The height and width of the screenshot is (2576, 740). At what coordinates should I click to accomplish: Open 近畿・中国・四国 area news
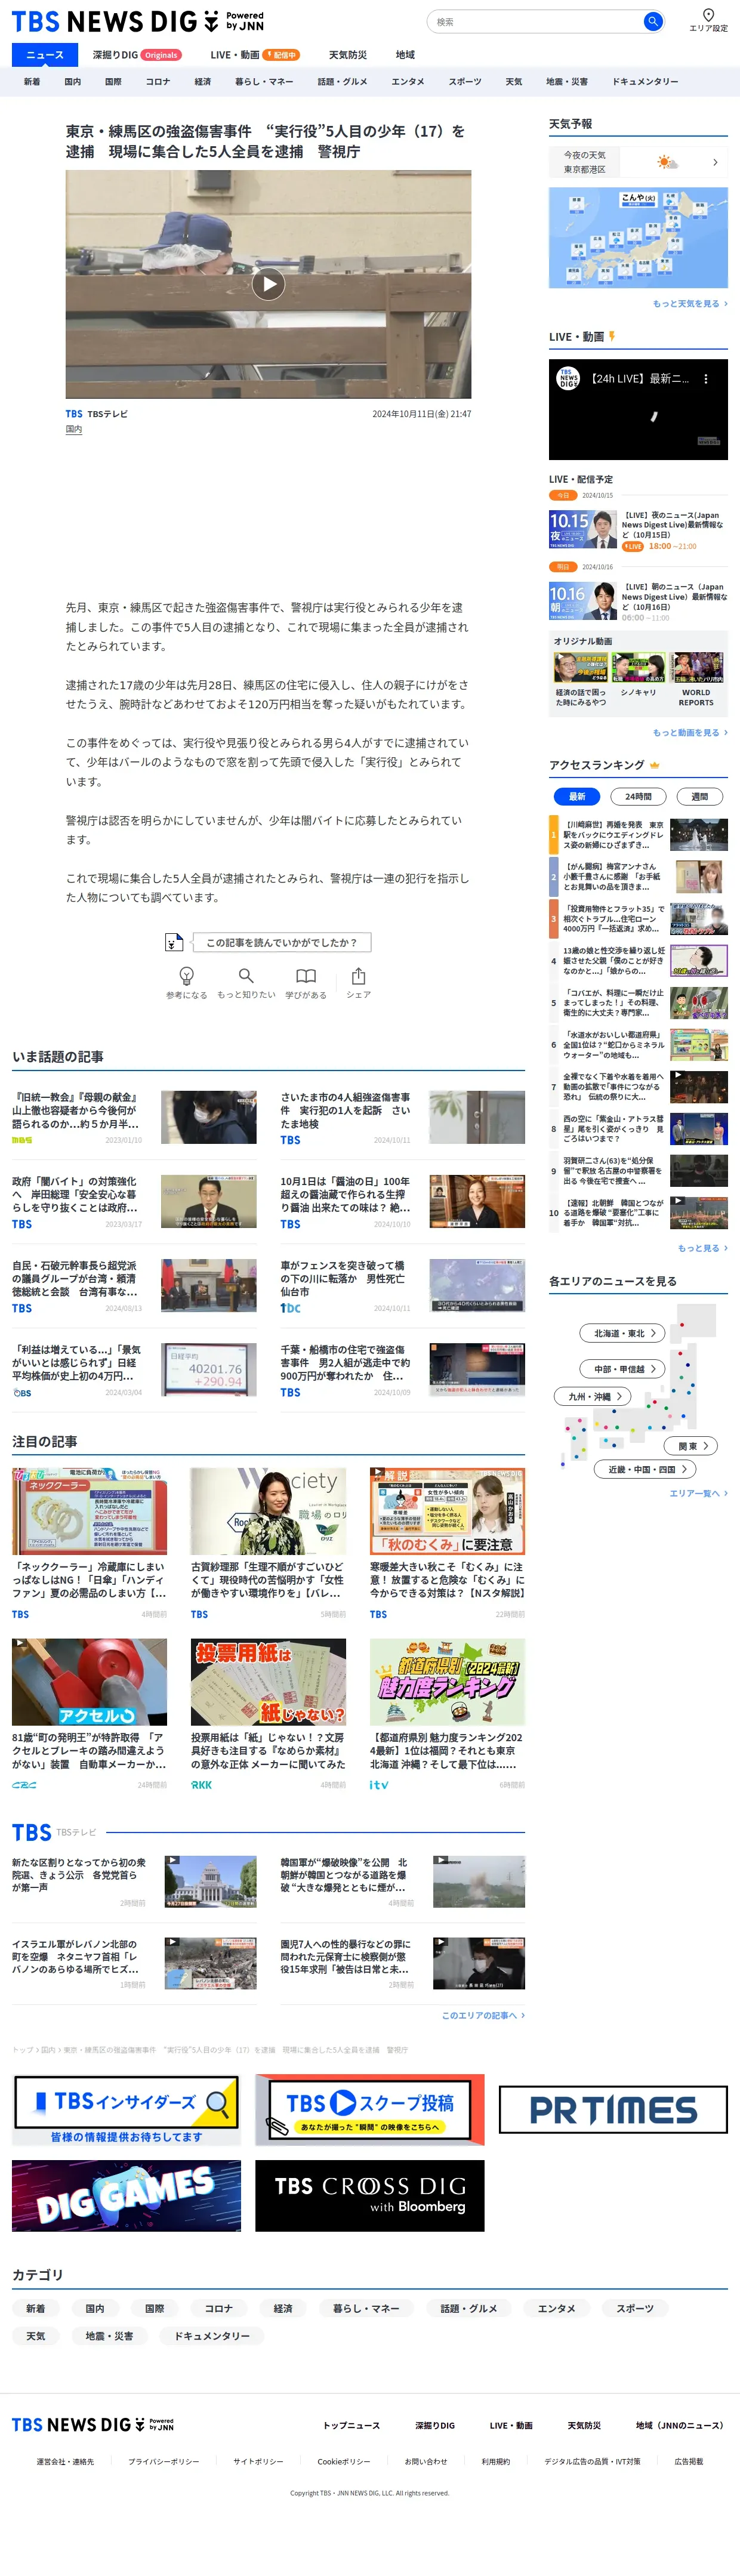click(x=646, y=1470)
